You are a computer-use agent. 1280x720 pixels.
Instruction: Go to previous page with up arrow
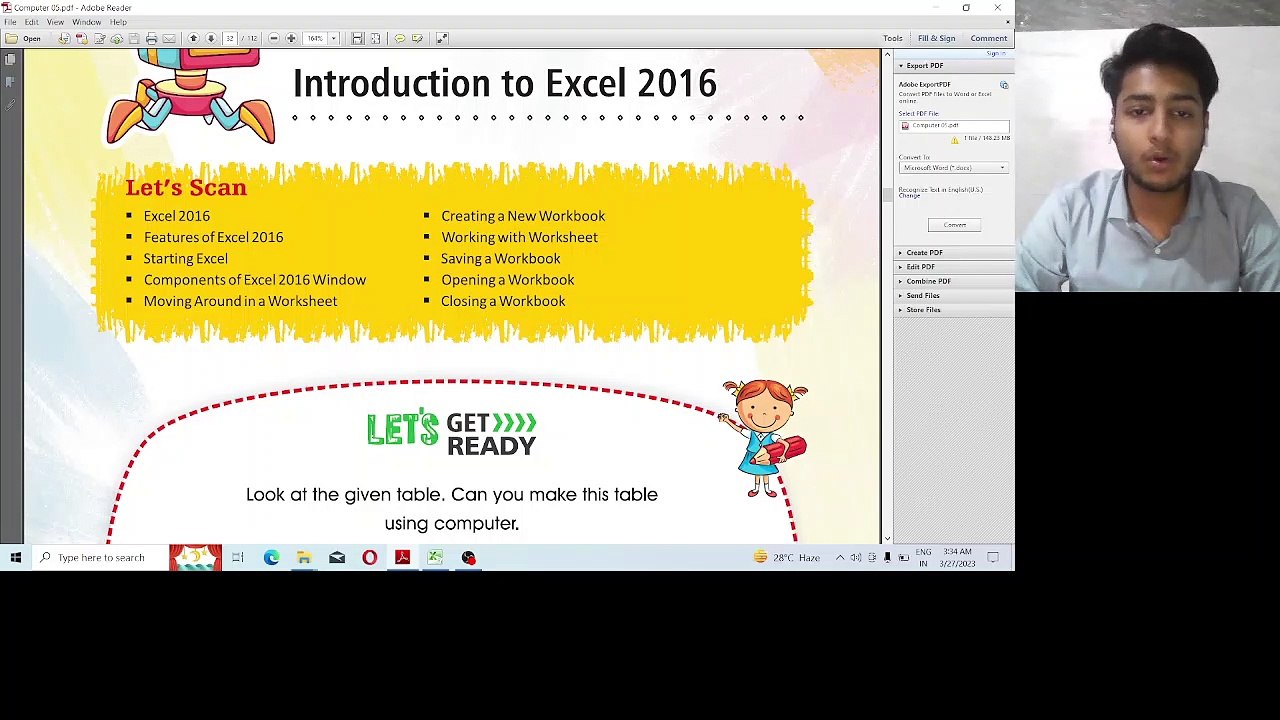pyautogui.click(x=193, y=38)
